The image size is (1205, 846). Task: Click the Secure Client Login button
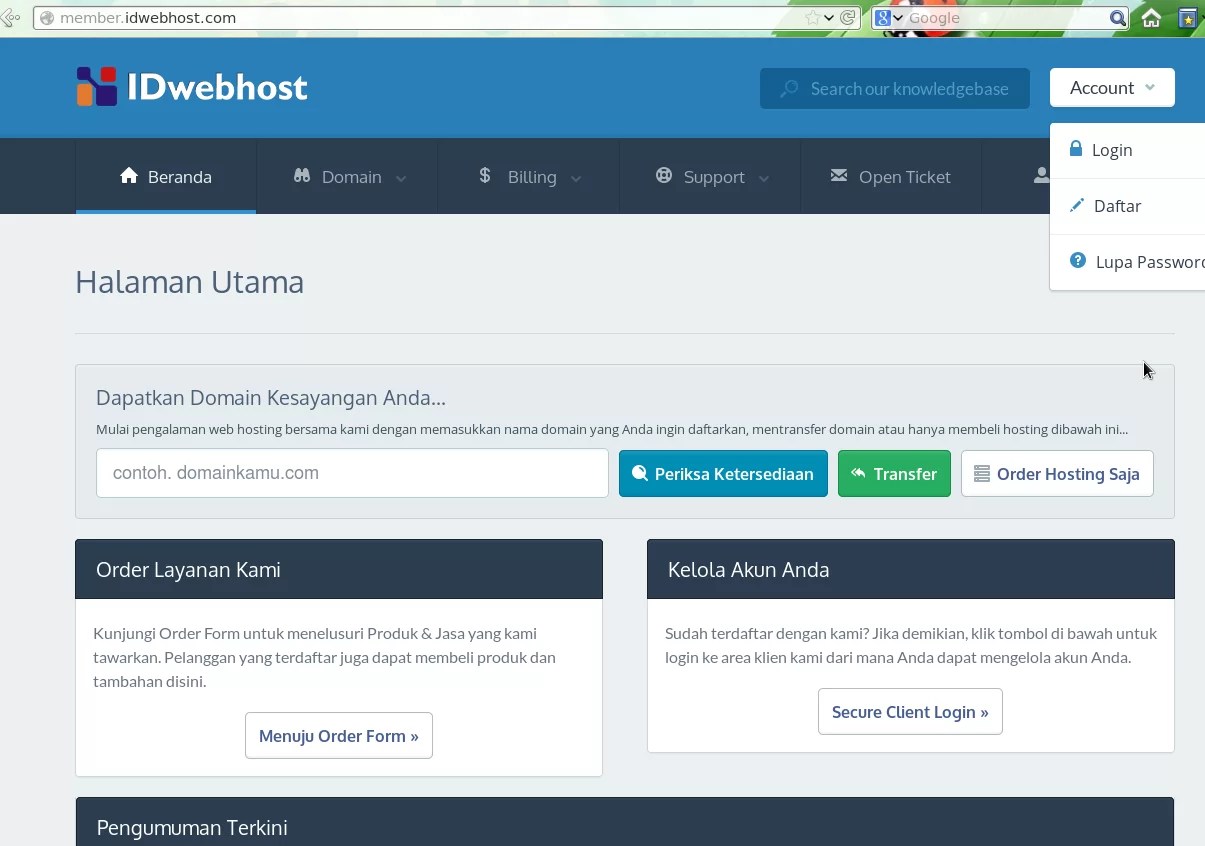point(909,711)
